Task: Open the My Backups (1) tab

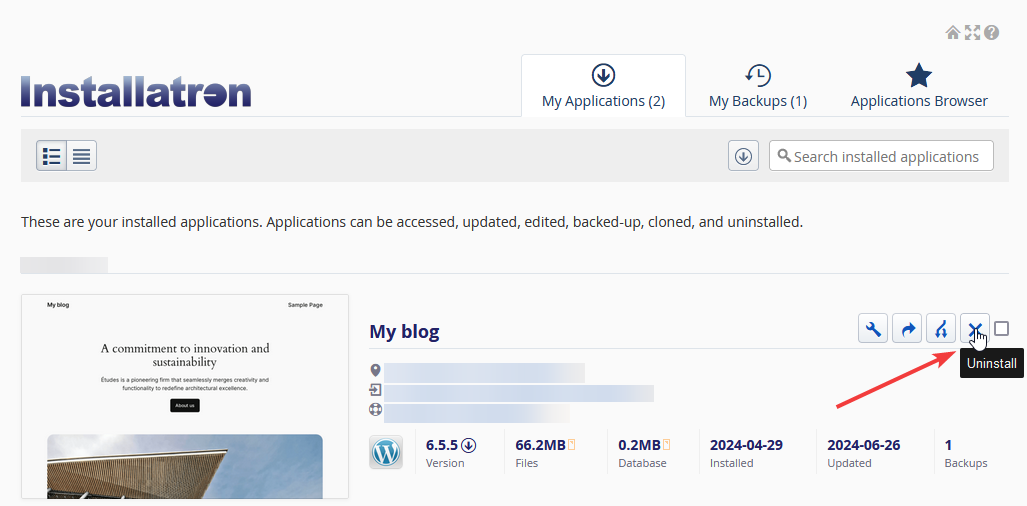Action: (x=758, y=86)
